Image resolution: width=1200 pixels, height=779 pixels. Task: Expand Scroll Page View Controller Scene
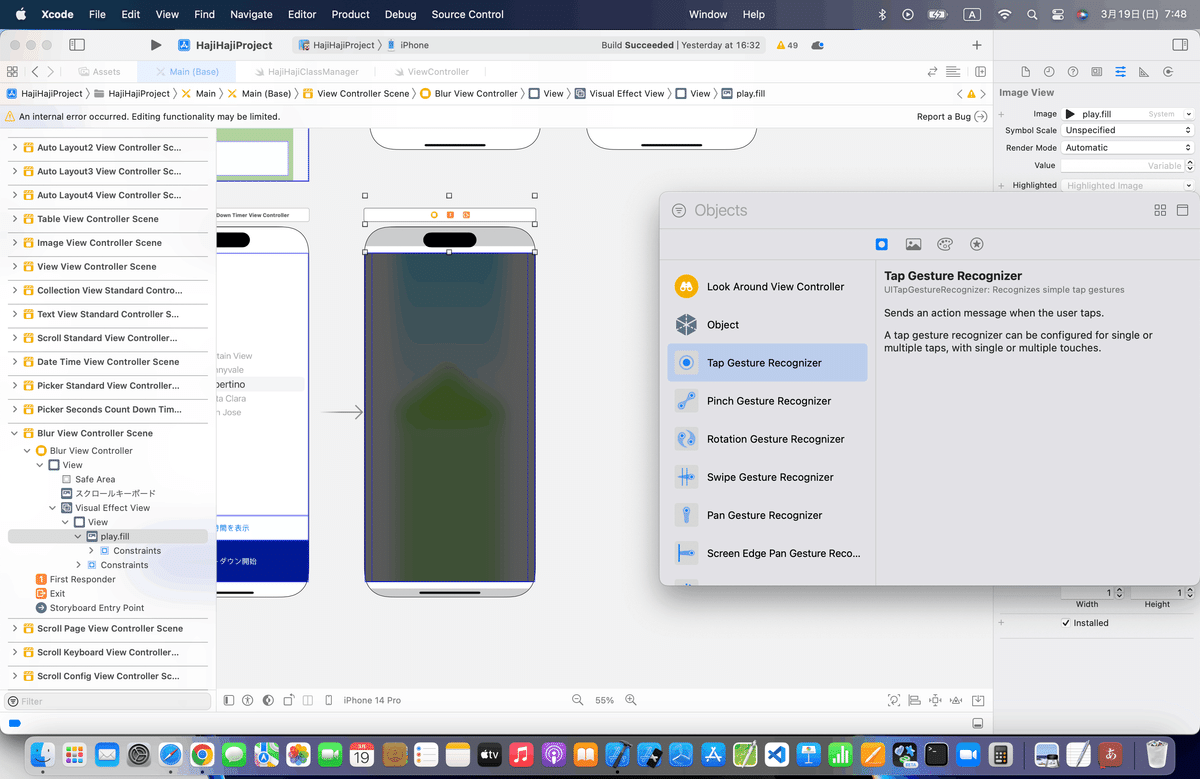pyautogui.click(x=15, y=629)
